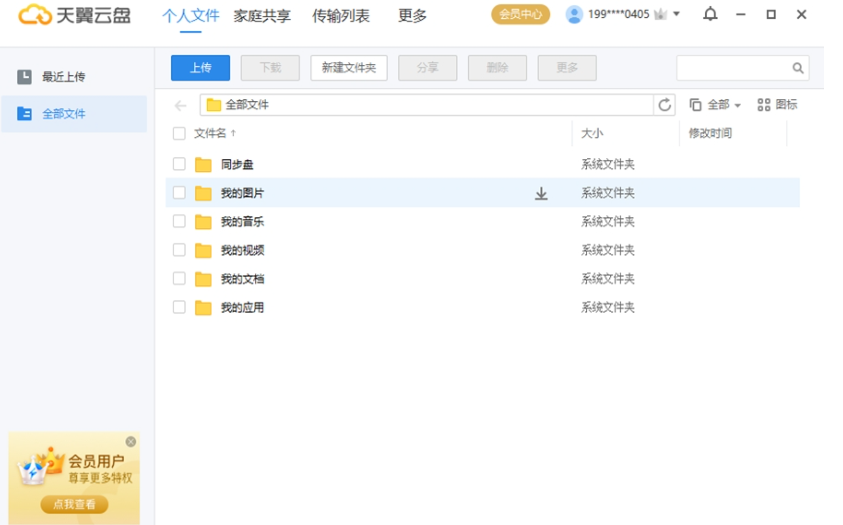Click the magnifier search icon
Screen dimensions: 843x525
coord(798,68)
